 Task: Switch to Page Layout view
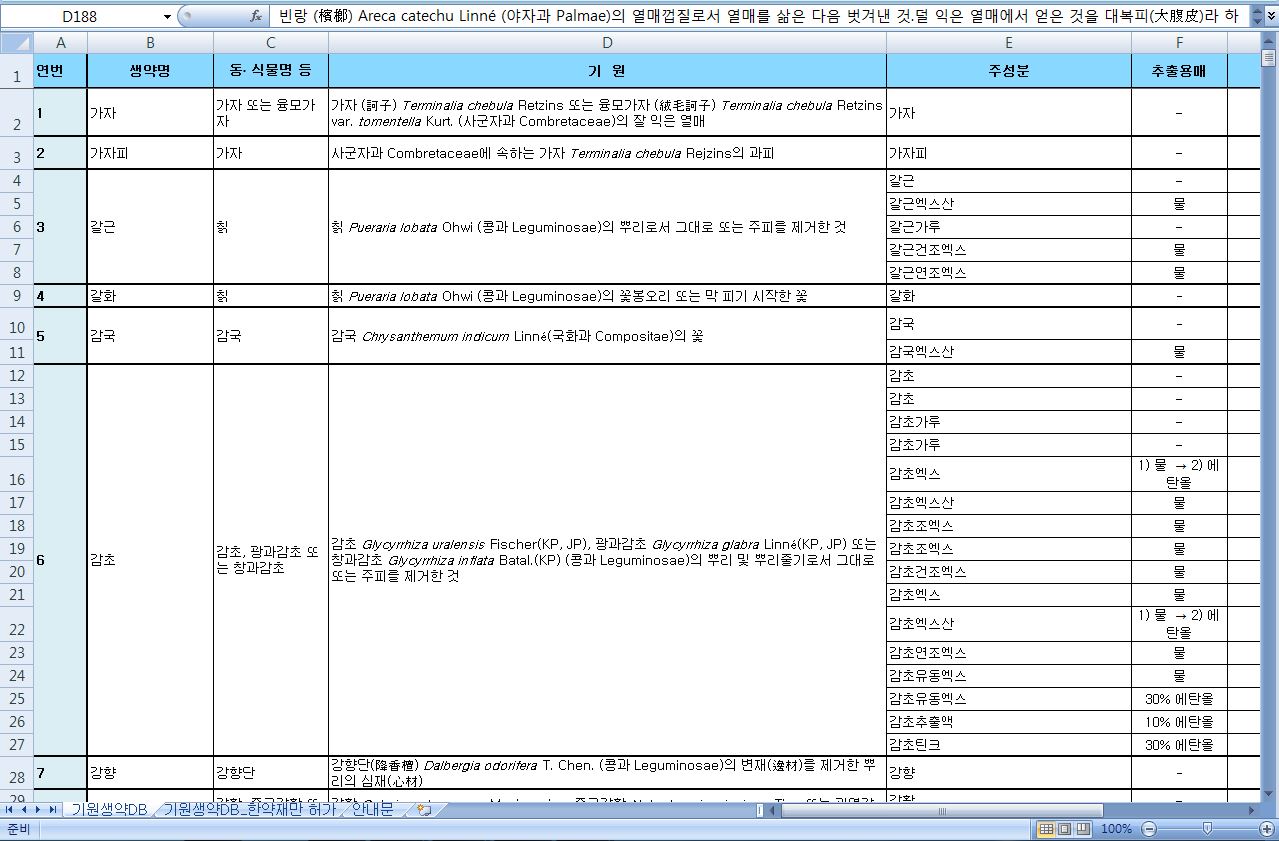pyautogui.click(x=1064, y=829)
